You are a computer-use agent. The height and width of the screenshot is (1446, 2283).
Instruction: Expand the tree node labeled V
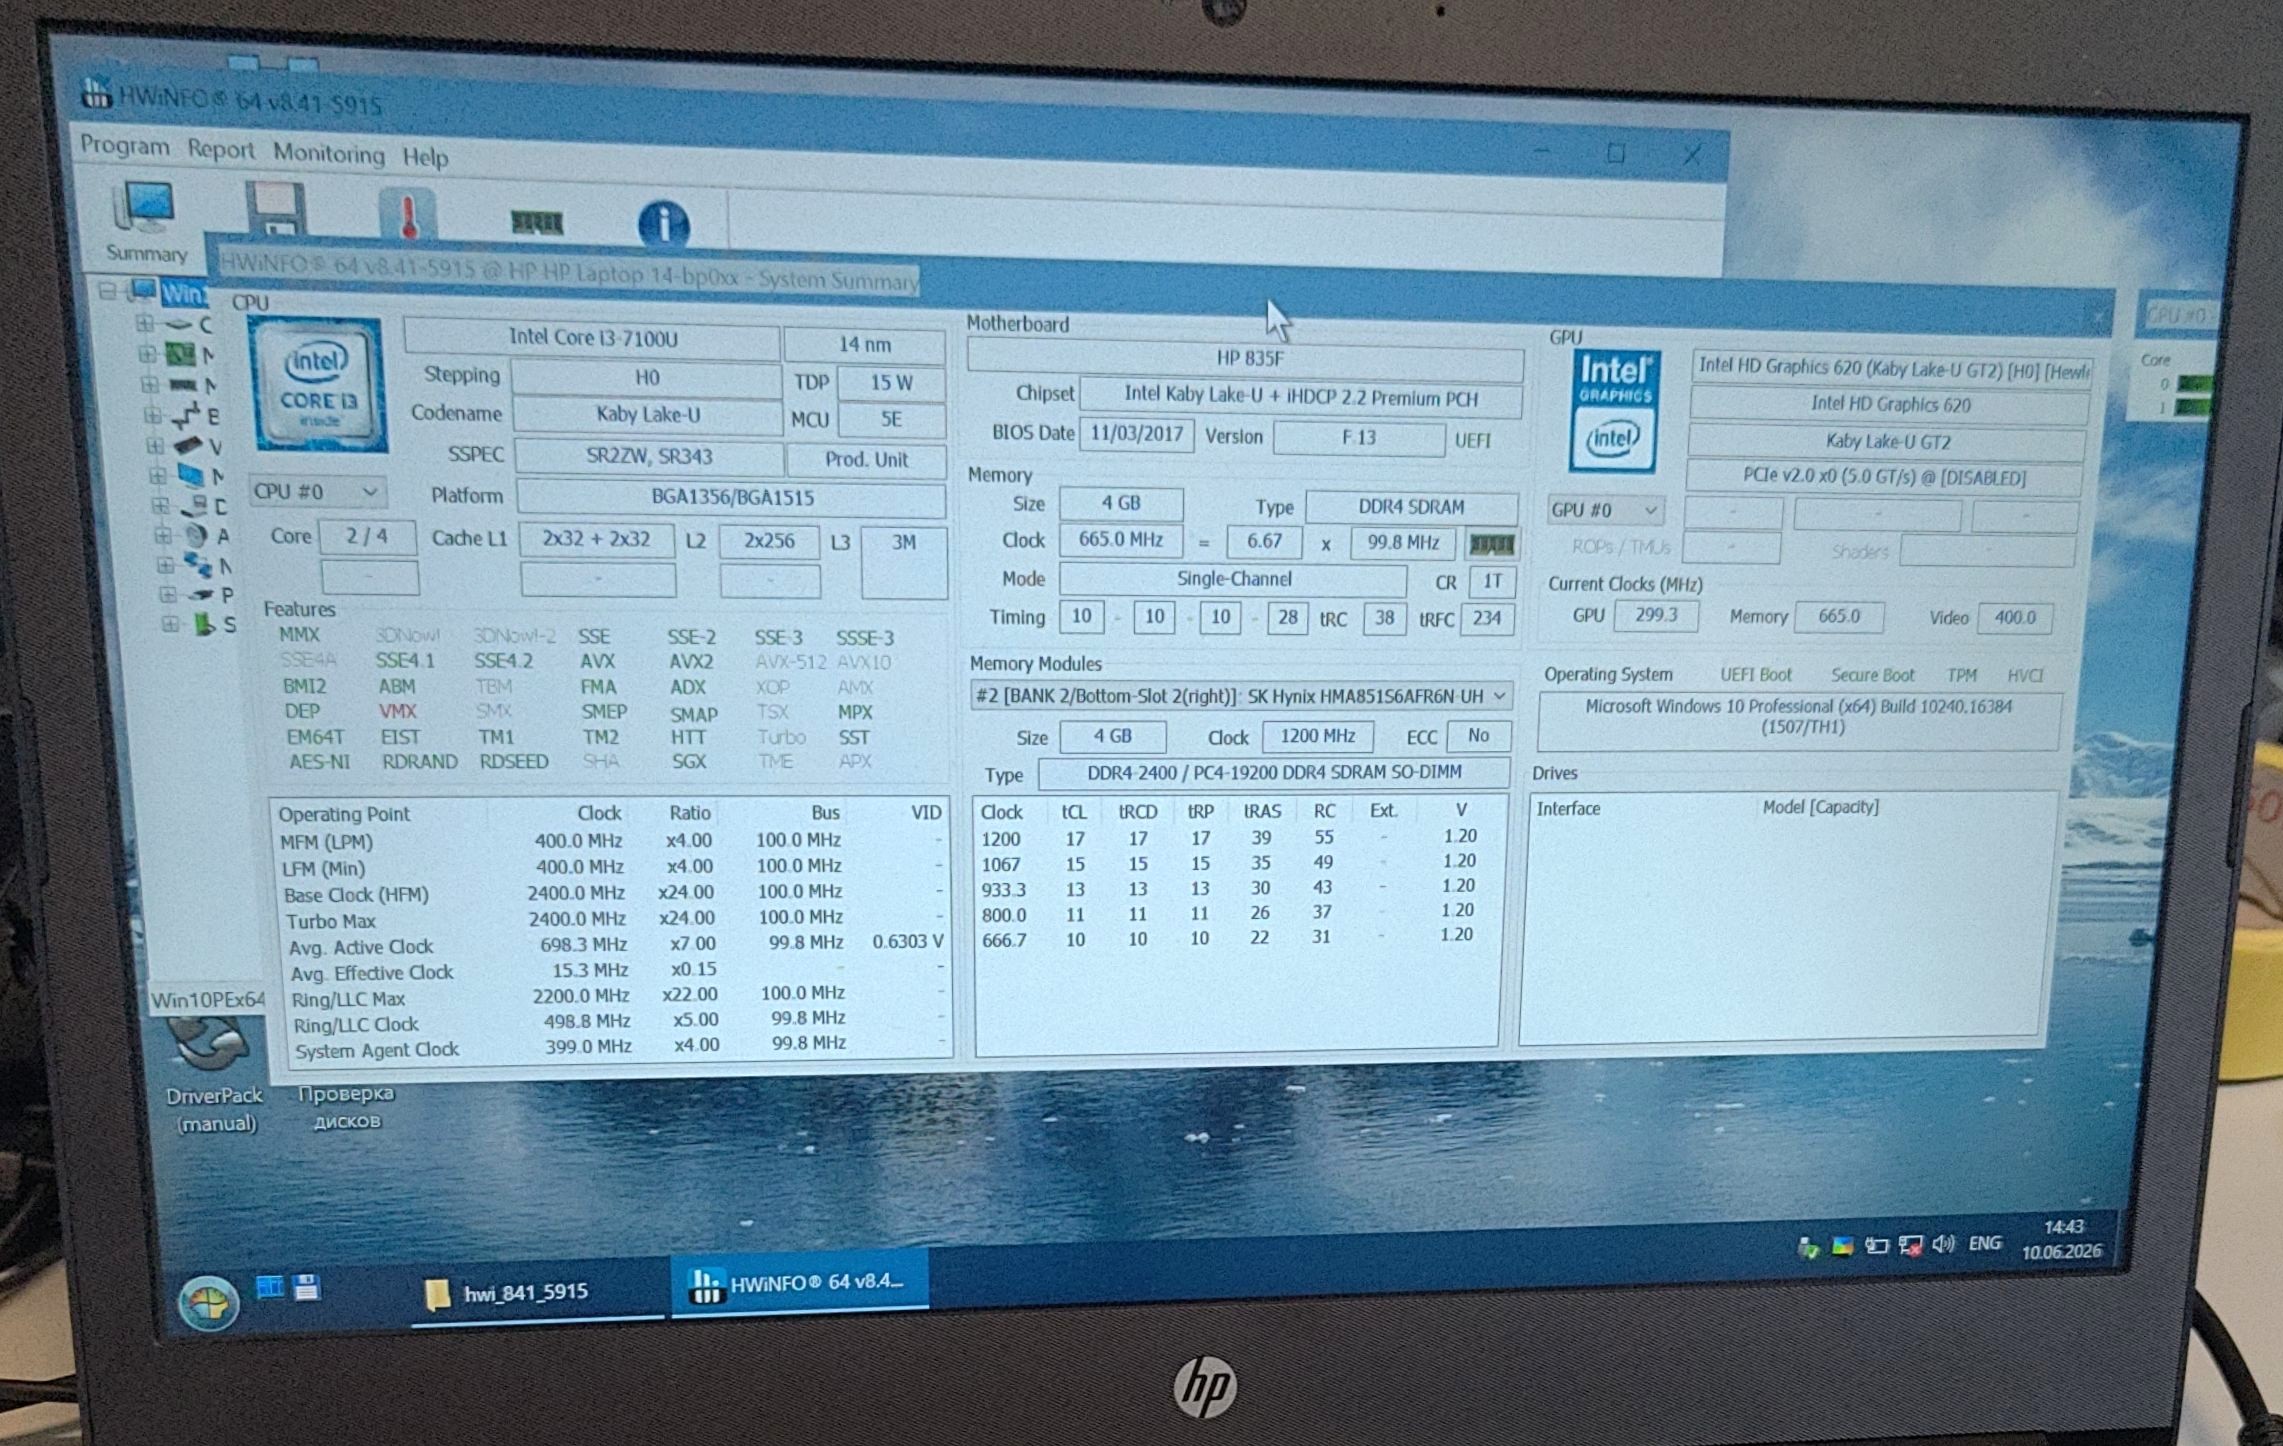tap(155, 445)
